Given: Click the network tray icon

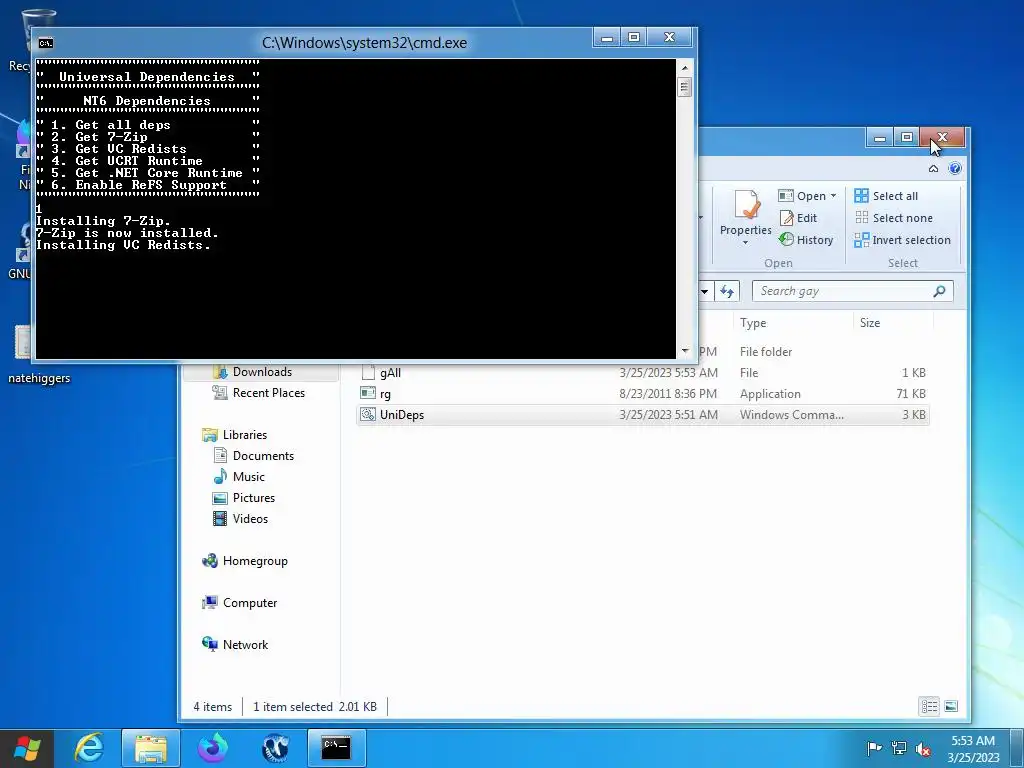Looking at the screenshot, I should click(899, 748).
